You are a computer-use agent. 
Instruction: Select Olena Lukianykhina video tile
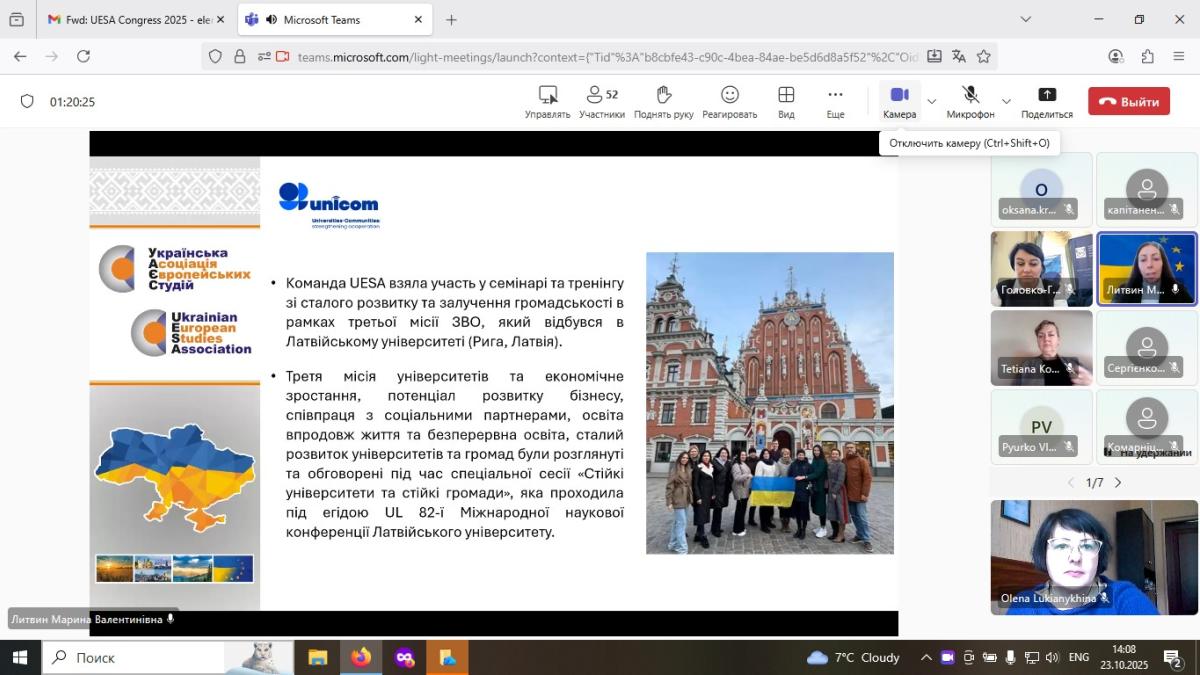pyautogui.click(x=1093, y=557)
